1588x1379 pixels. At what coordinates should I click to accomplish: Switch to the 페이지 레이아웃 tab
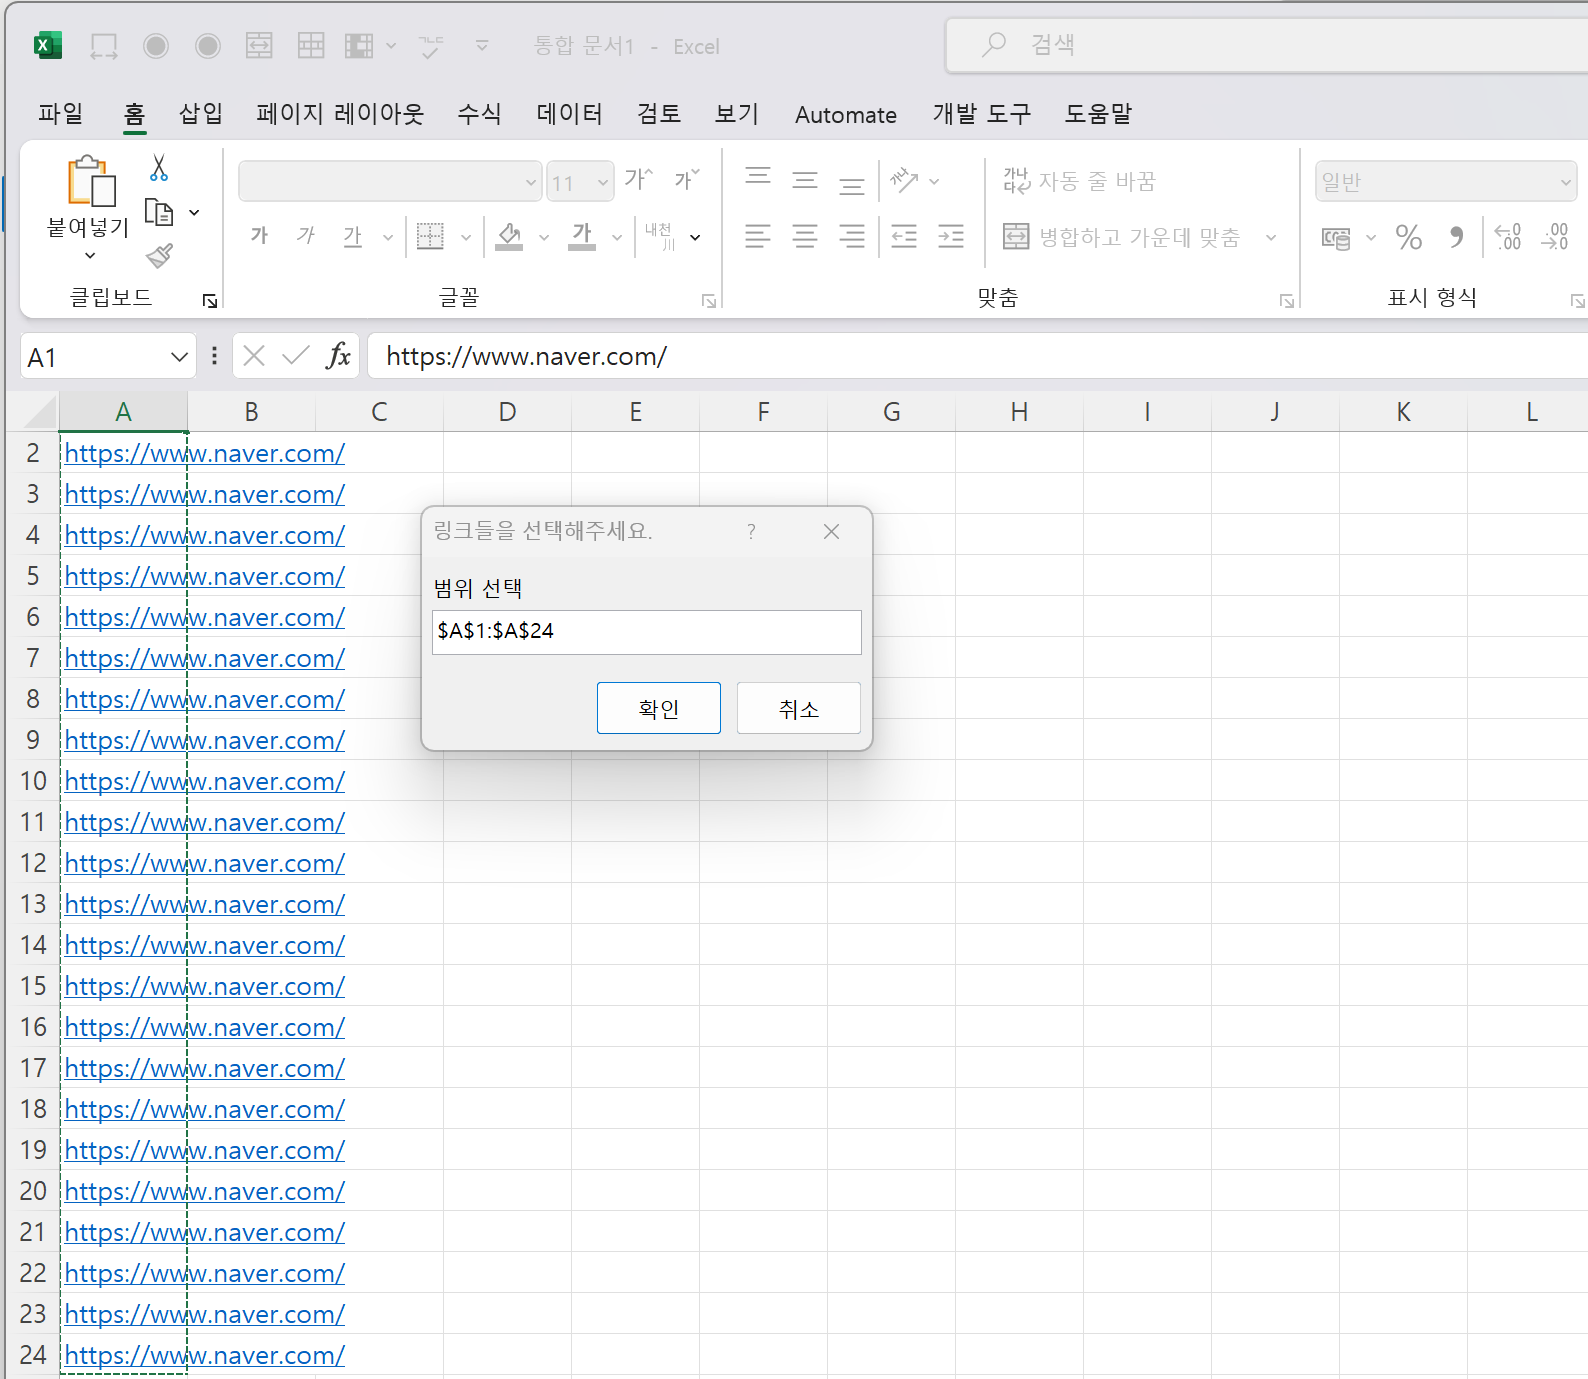[x=340, y=114]
